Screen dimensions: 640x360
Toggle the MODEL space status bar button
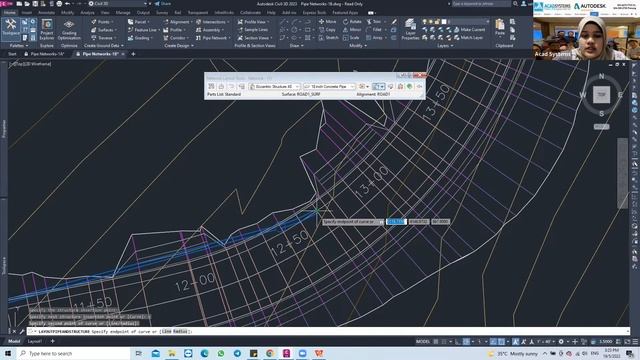[423, 342]
